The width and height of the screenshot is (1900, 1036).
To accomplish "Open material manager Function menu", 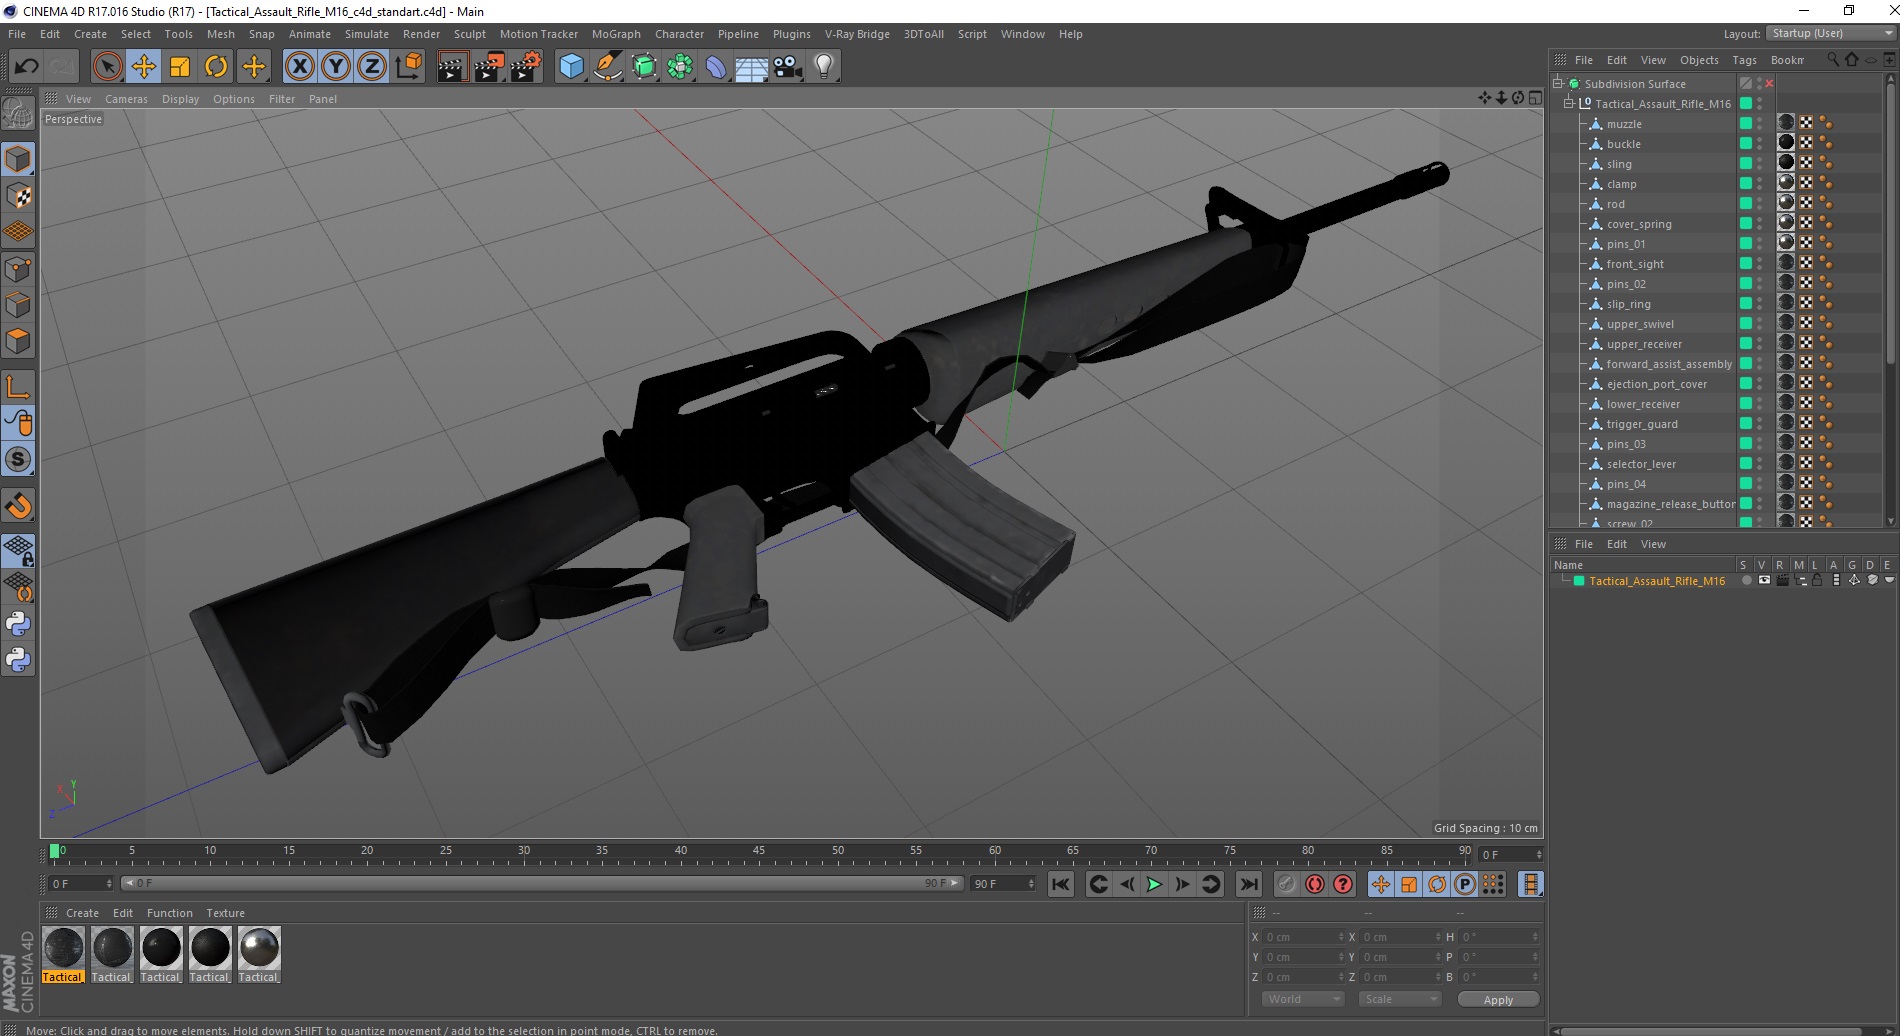I will point(169,913).
